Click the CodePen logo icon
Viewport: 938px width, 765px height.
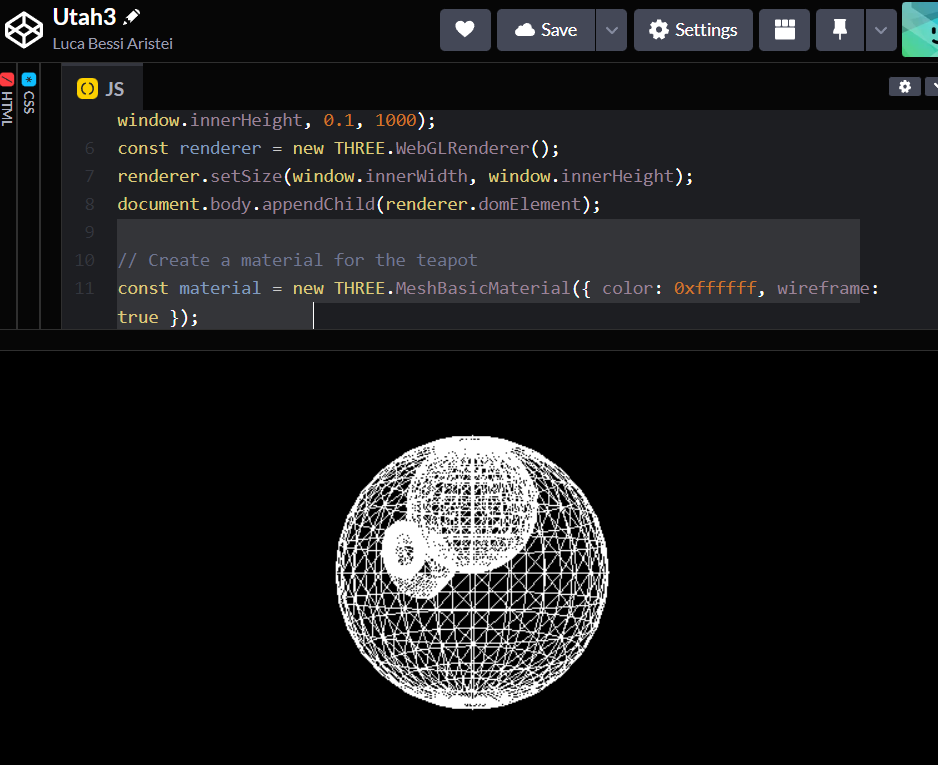pyautogui.click(x=24, y=29)
